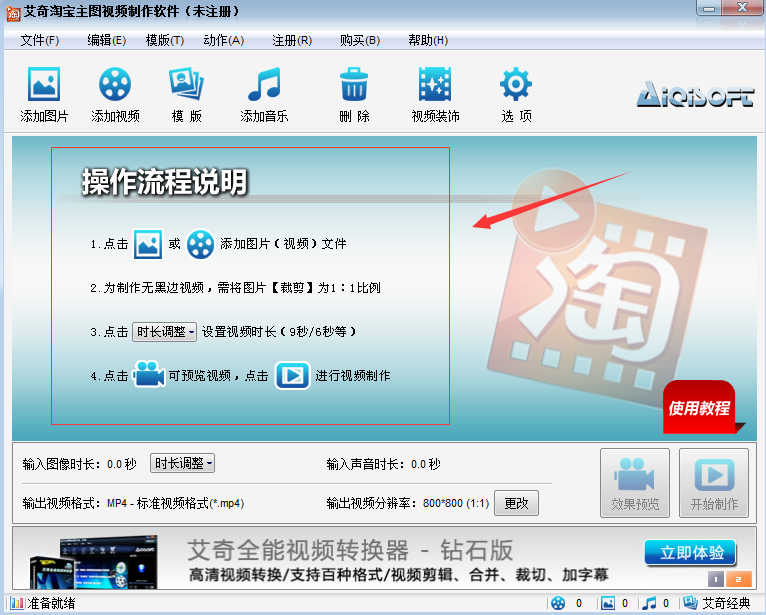Viewport: 766px width, 615px height.
Task: Click the camera icon in step 4
Action: [x=149, y=375]
